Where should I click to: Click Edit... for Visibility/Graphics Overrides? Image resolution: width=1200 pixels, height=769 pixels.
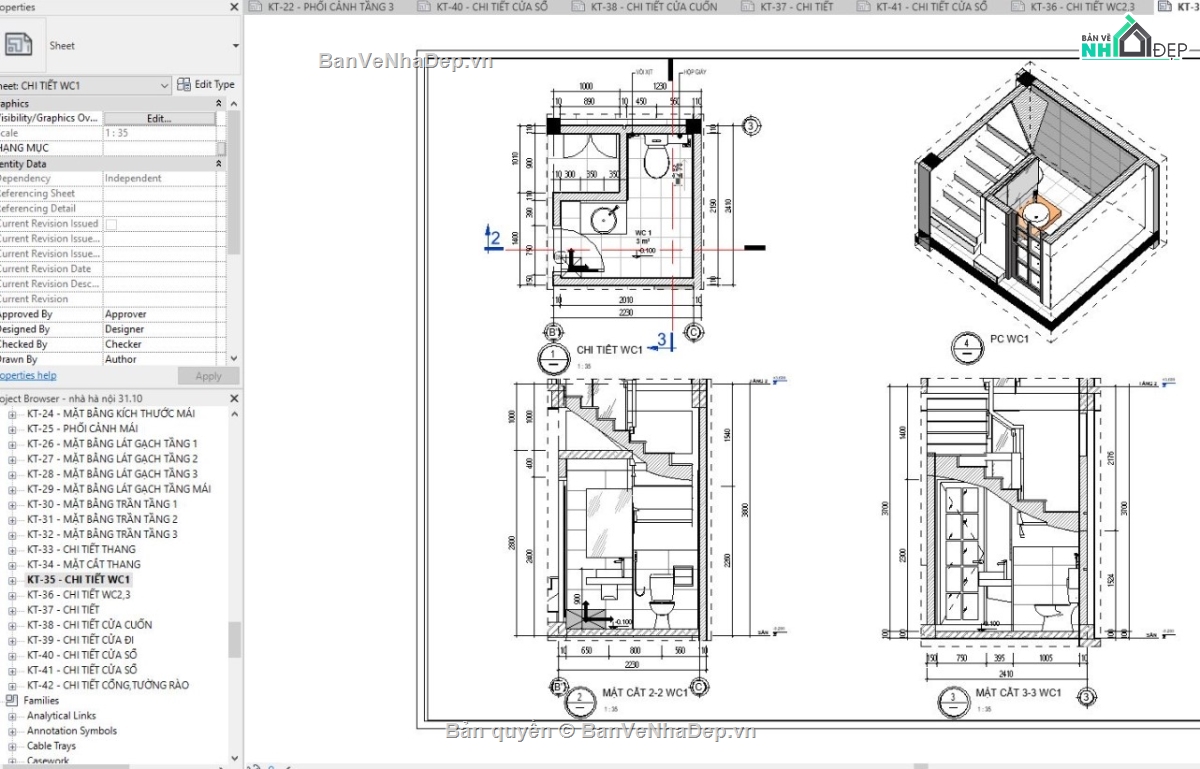159,118
